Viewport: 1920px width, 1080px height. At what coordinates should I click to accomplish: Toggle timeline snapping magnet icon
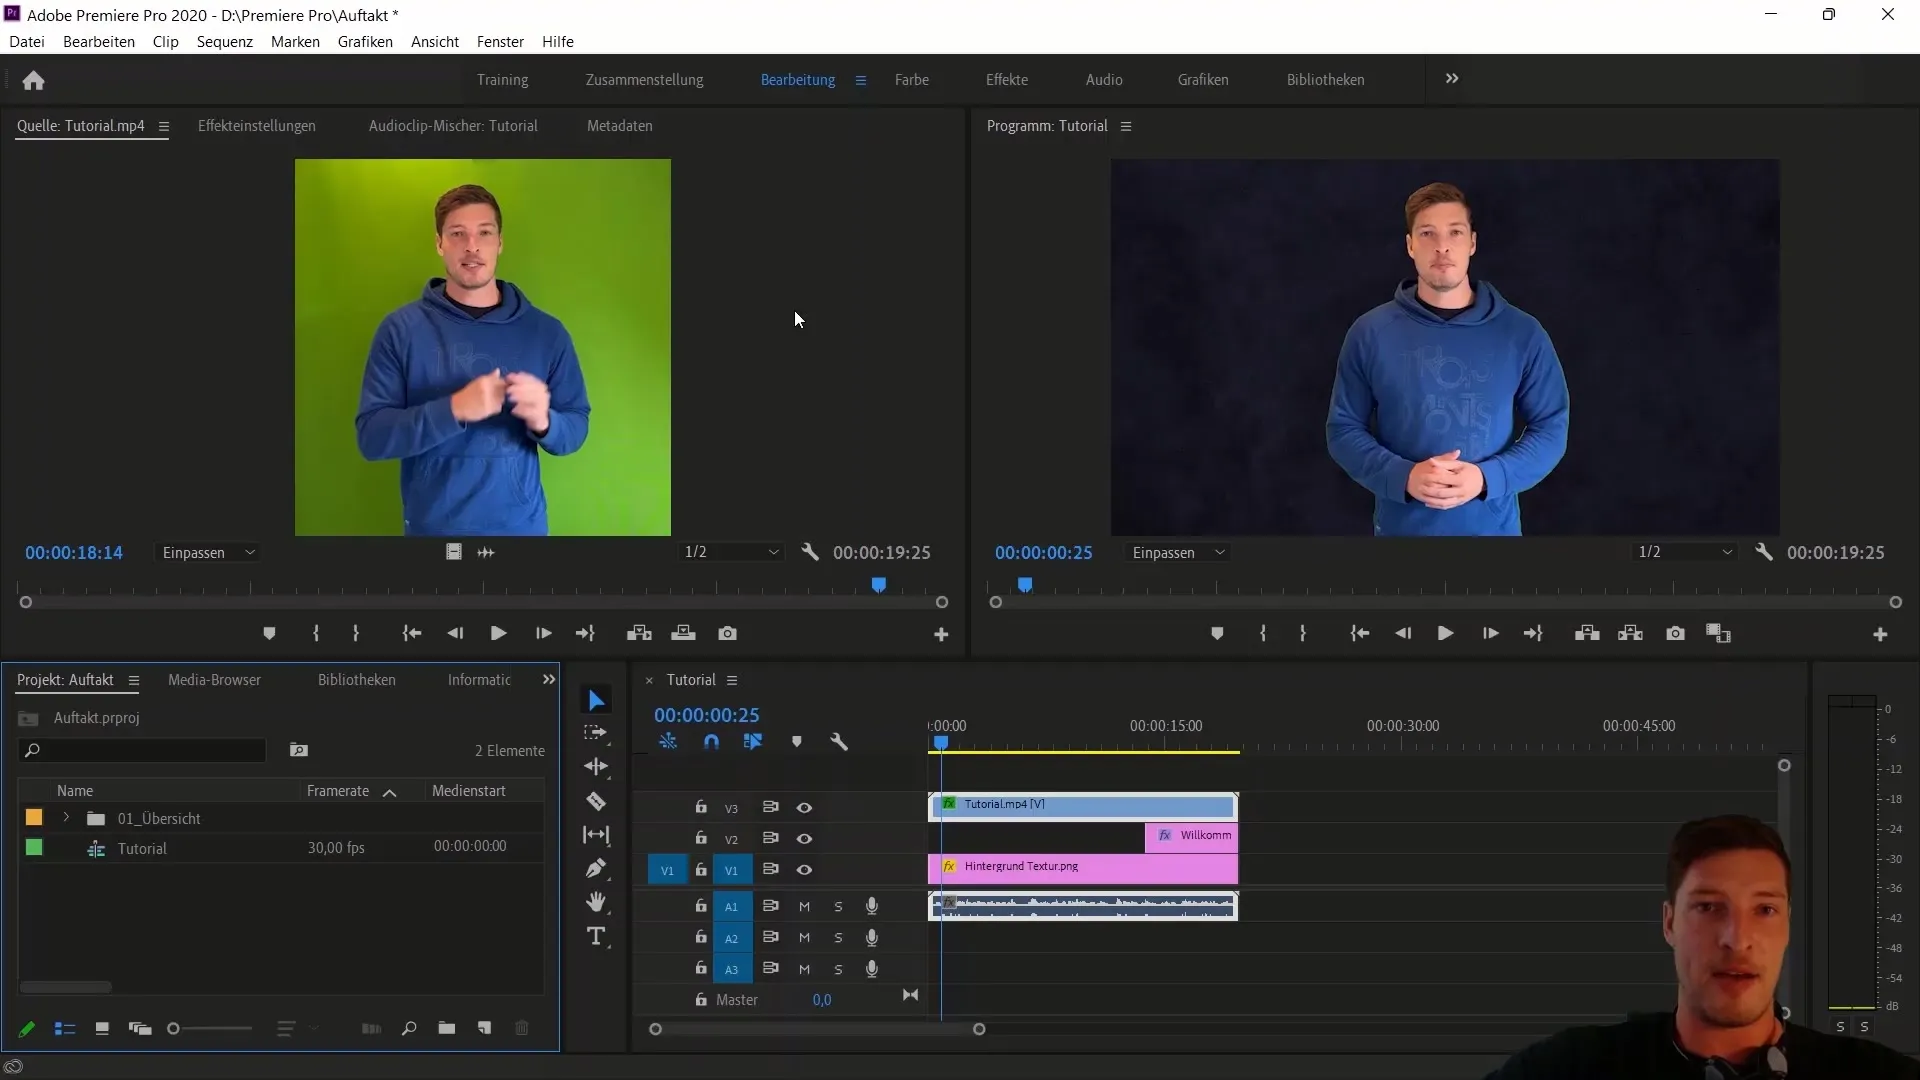(x=711, y=742)
